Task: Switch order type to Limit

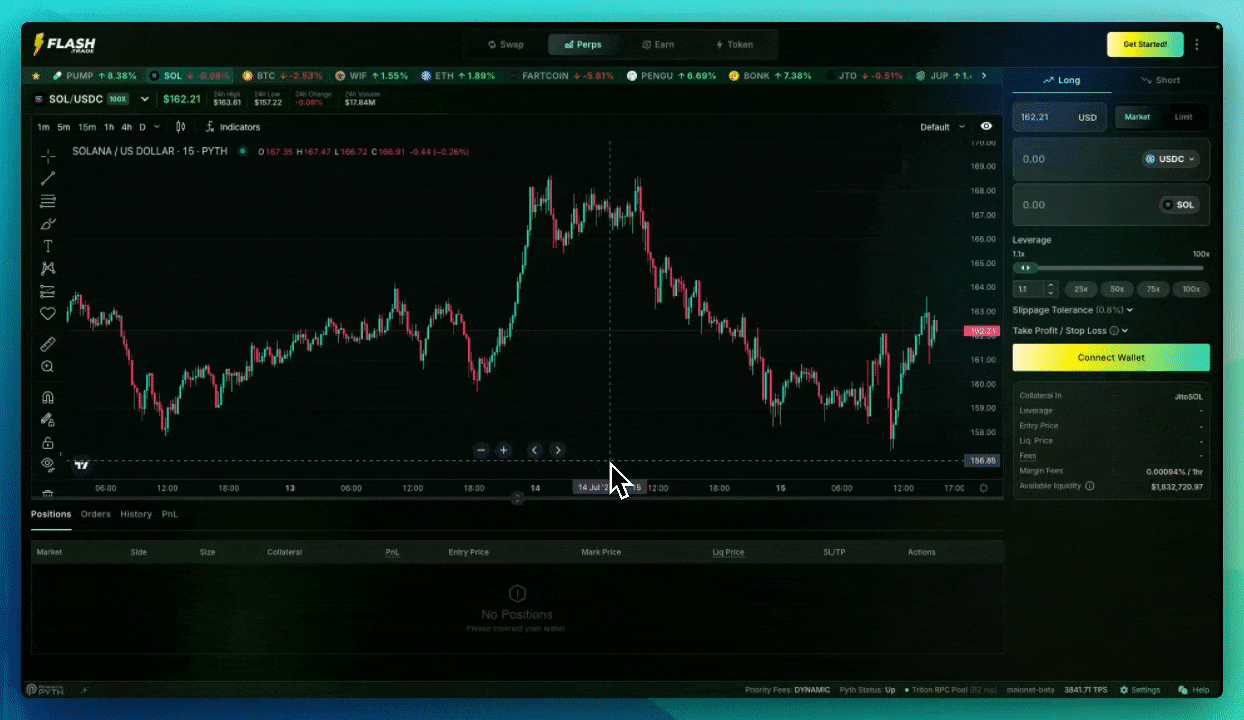Action: [x=1183, y=117]
